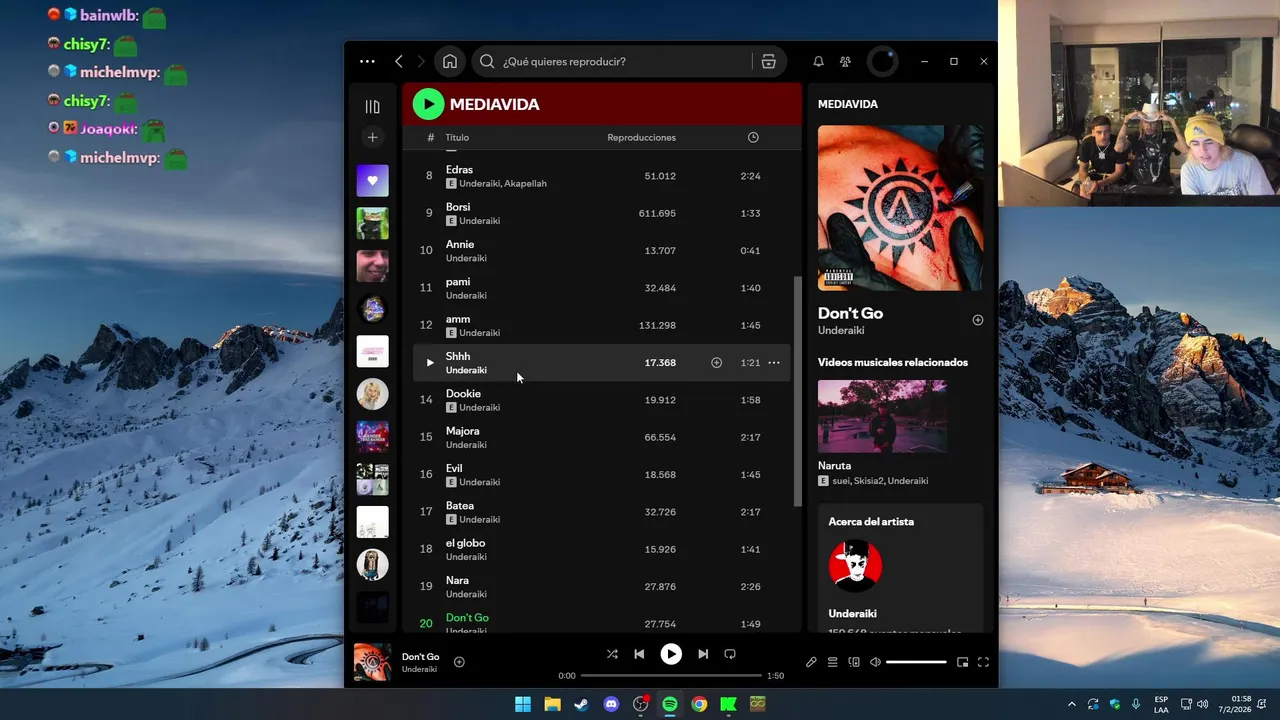1280x720 pixels.
Task: Open the profile avatar menu
Action: 883,61
